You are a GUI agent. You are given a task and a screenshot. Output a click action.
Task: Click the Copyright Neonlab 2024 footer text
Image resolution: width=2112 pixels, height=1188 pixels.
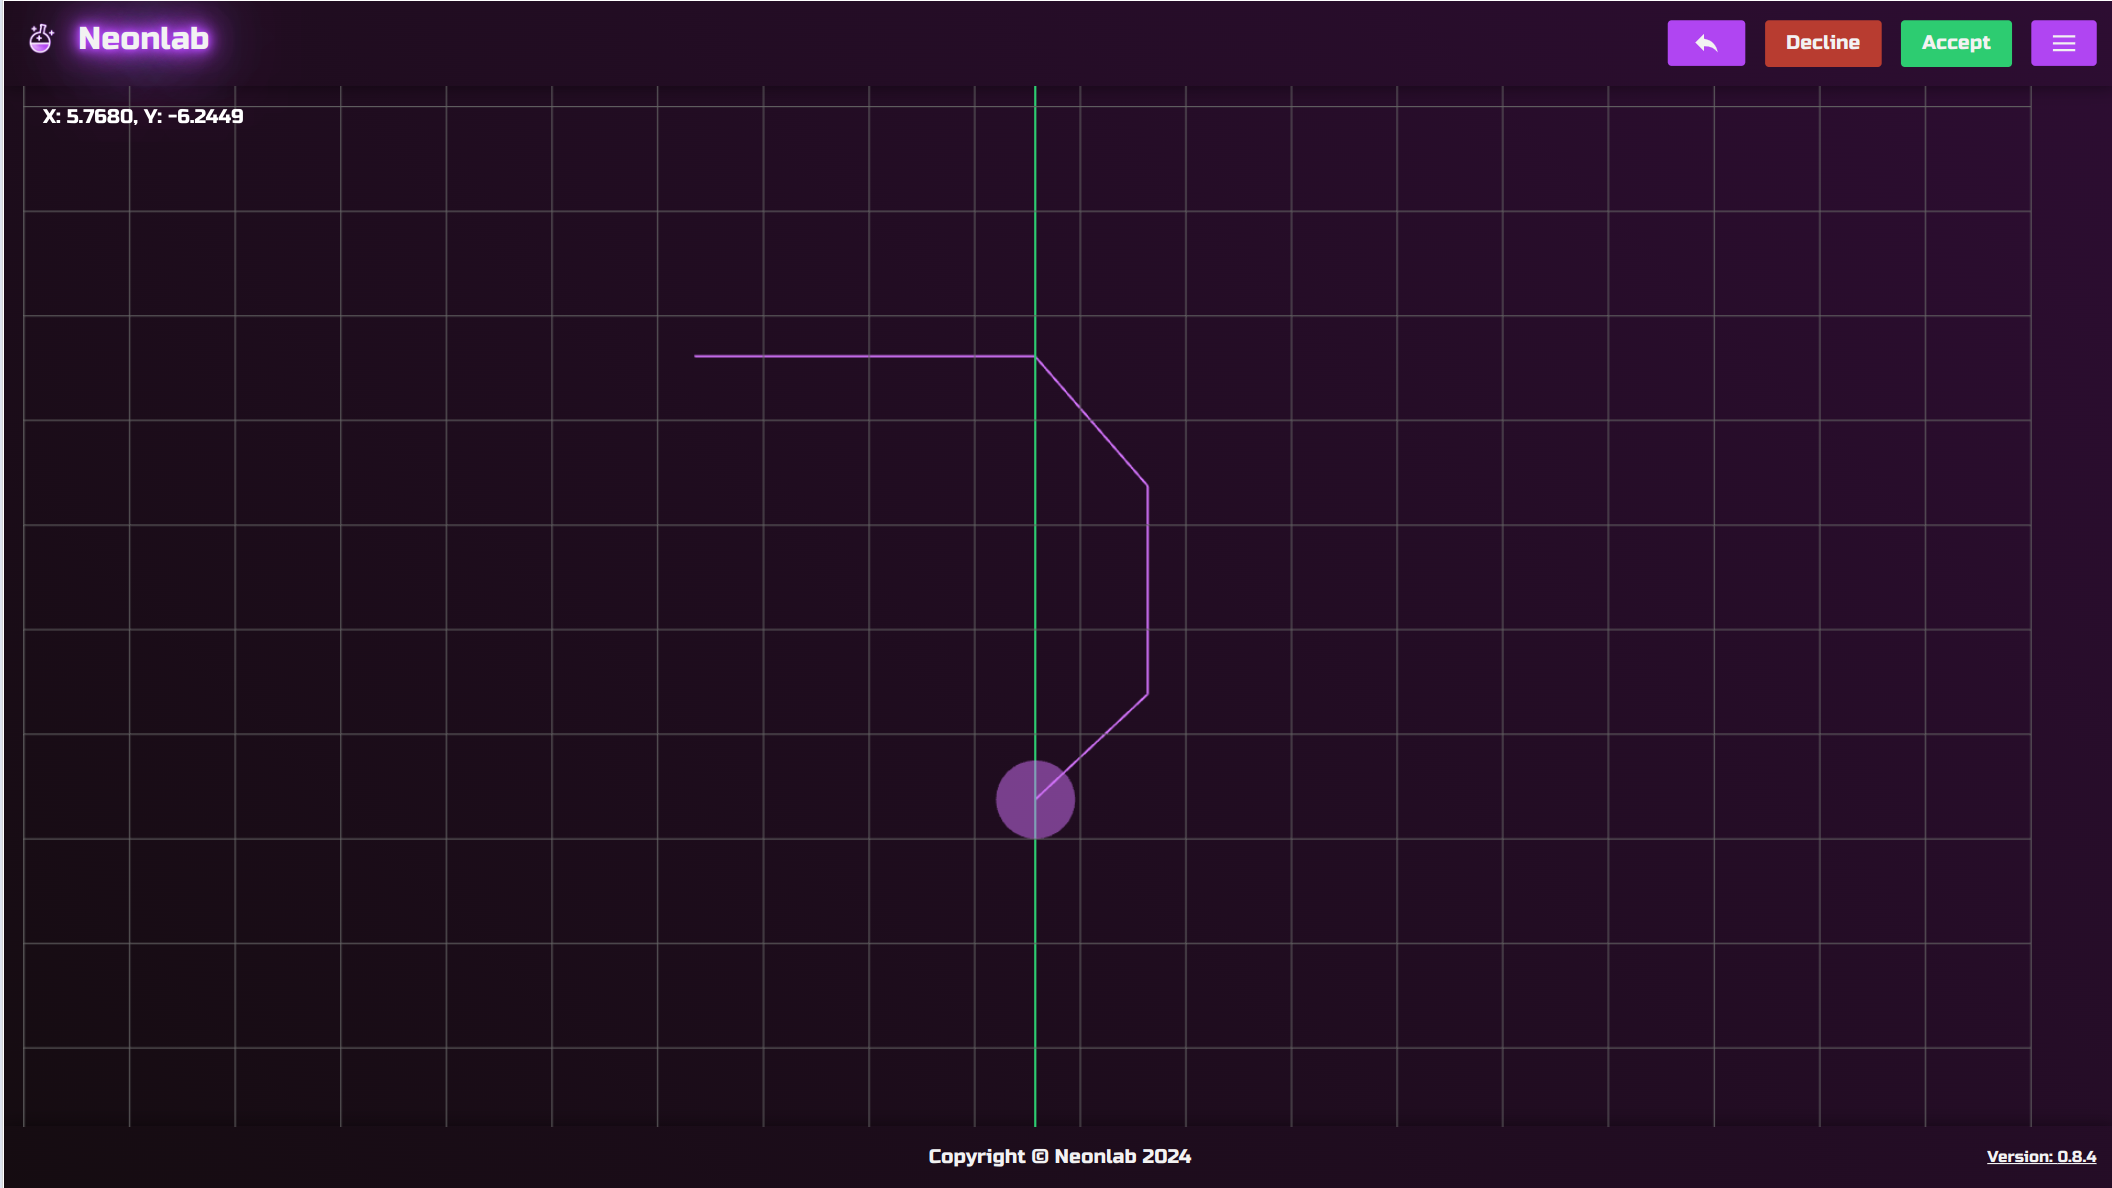1059,1156
